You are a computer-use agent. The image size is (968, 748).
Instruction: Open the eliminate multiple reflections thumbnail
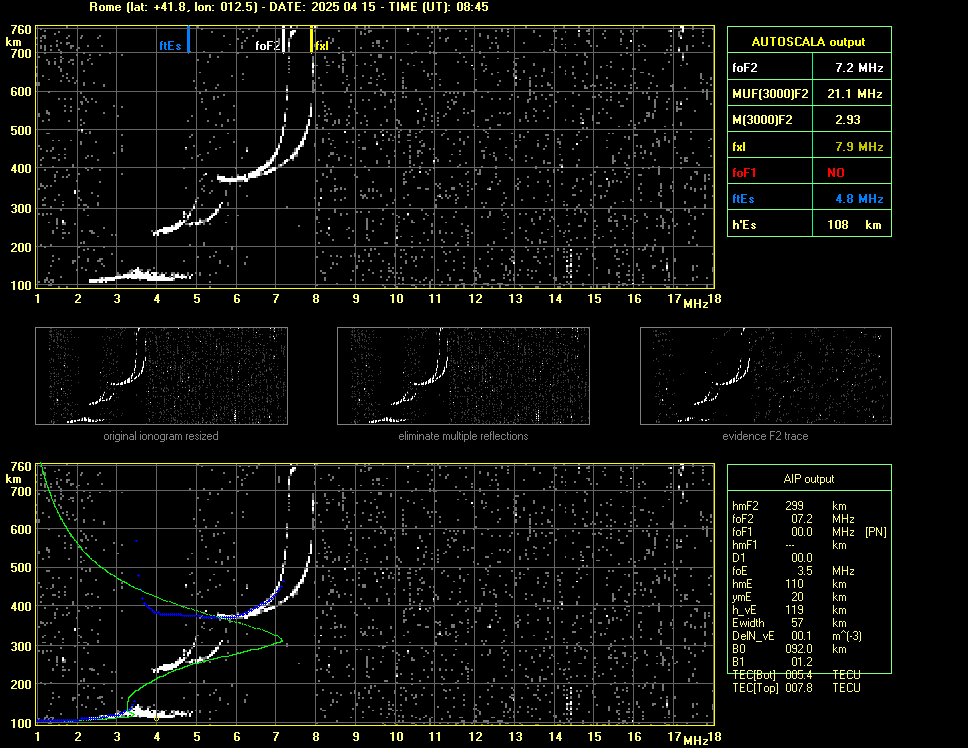463,376
